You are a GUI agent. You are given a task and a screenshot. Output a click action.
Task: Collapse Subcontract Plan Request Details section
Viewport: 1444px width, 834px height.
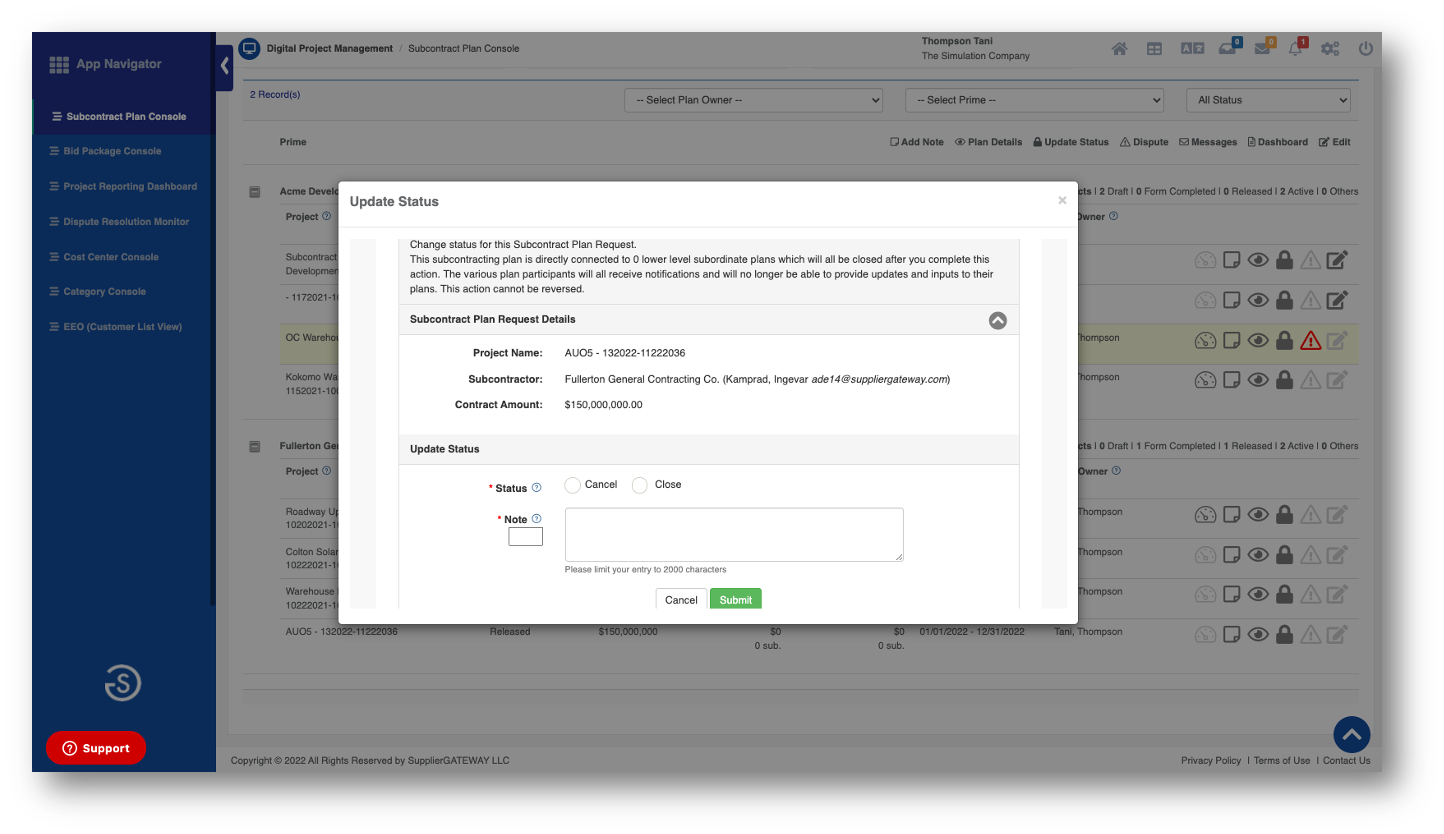(x=997, y=320)
